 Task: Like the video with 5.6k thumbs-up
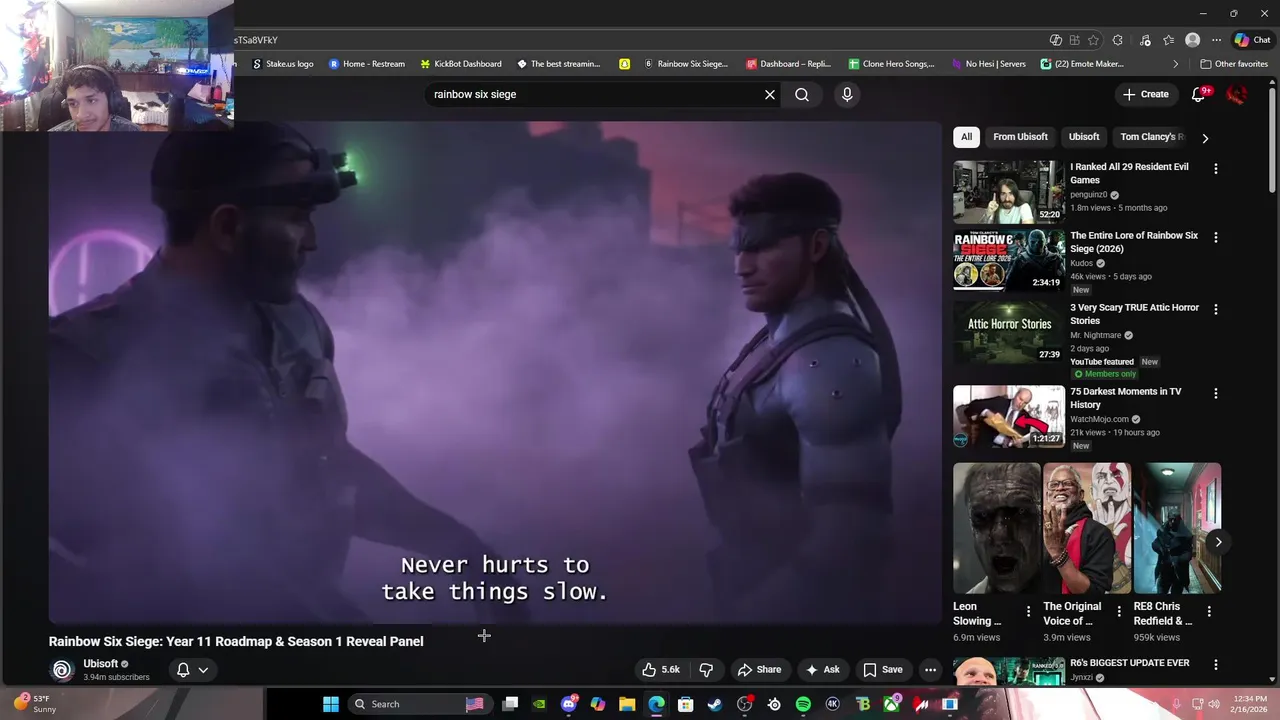point(661,670)
